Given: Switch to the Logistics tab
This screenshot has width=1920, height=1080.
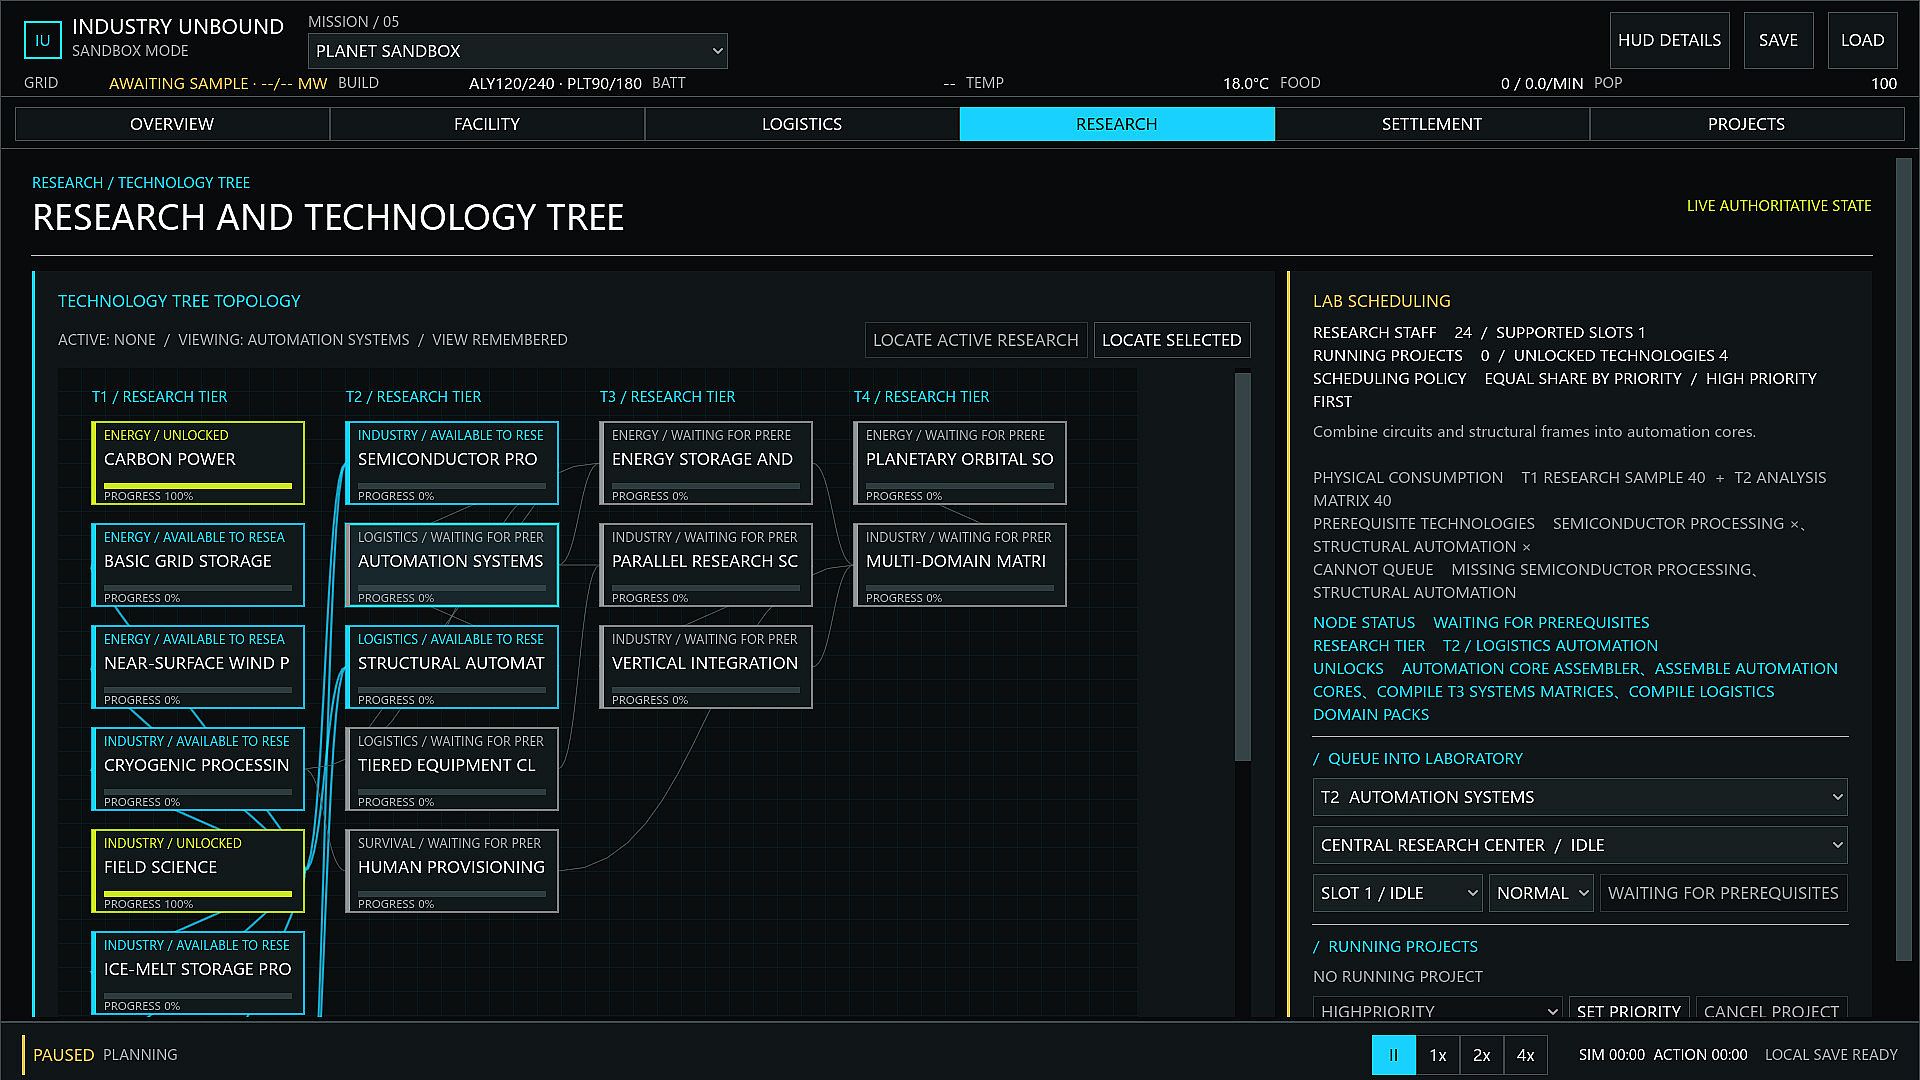Looking at the screenshot, I should click(802, 124).
